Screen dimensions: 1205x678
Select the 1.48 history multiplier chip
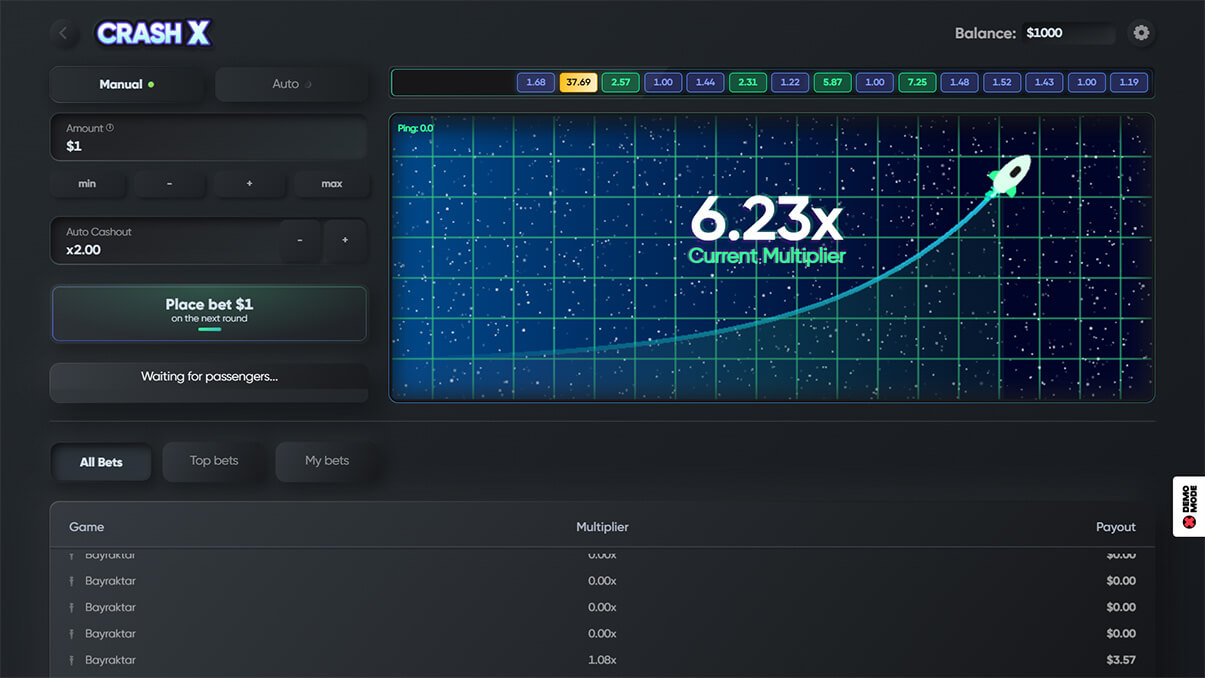[x=960, y=82]
